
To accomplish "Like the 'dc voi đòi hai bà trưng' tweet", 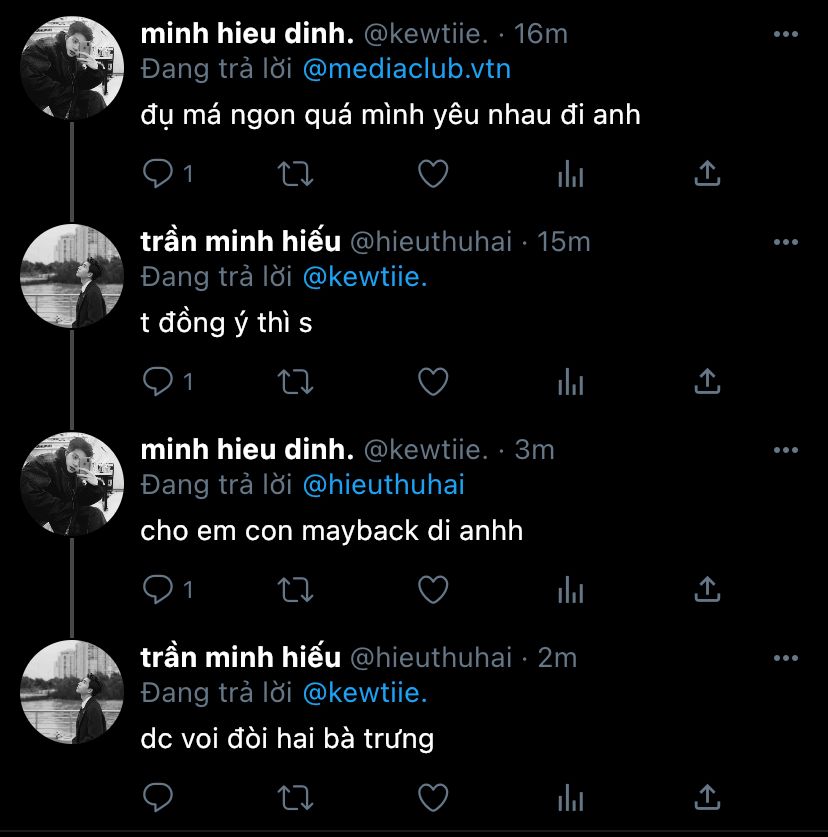I will [432, 798].
